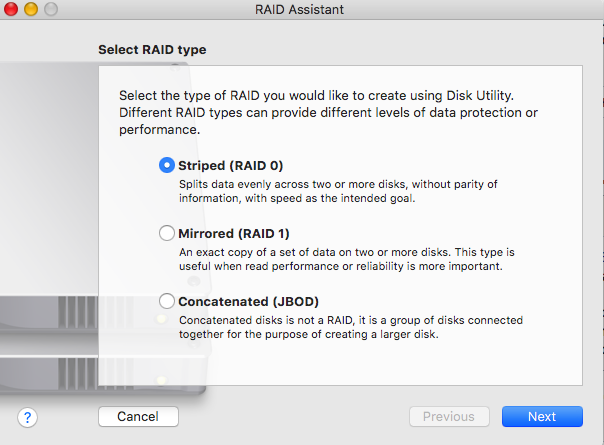Minimize window with the yellow button
The width and height of the screenshot is (604, 445).
coord(30,10)
